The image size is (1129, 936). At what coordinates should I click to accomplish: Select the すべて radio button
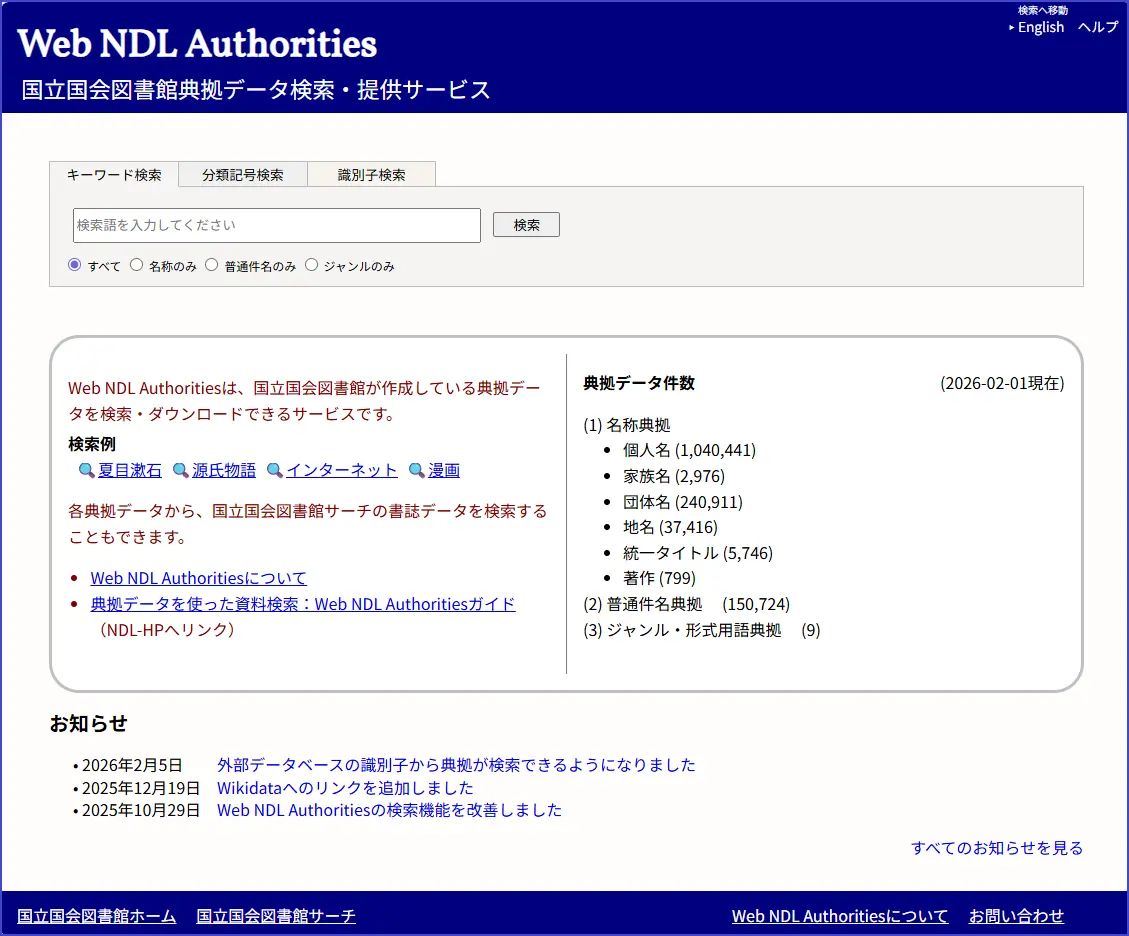tap(74, 265)
